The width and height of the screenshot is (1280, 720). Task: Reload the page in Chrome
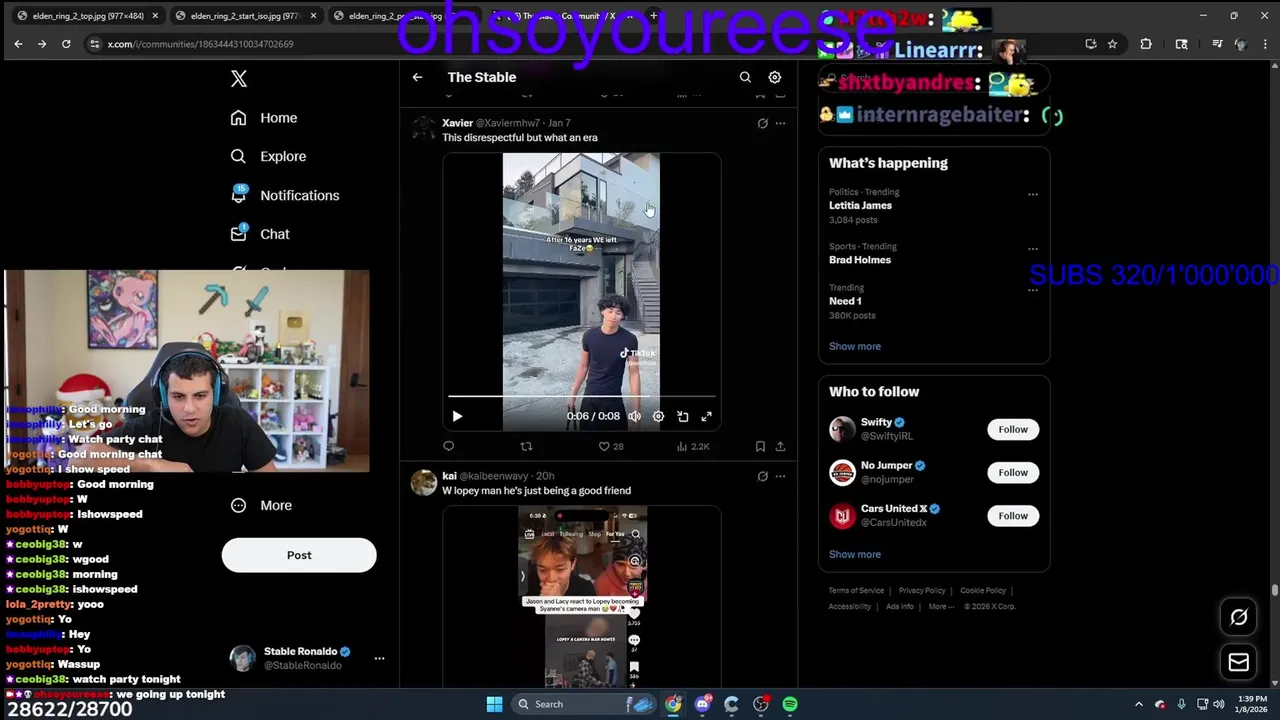(66, 44)
